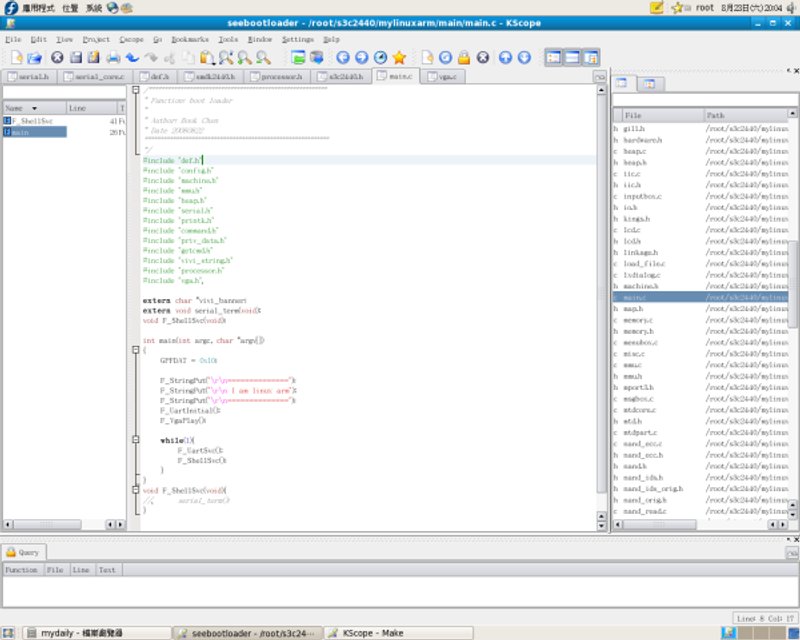Print the document using the printer icon
Screen dimensions: 800x640
(113, 58)
